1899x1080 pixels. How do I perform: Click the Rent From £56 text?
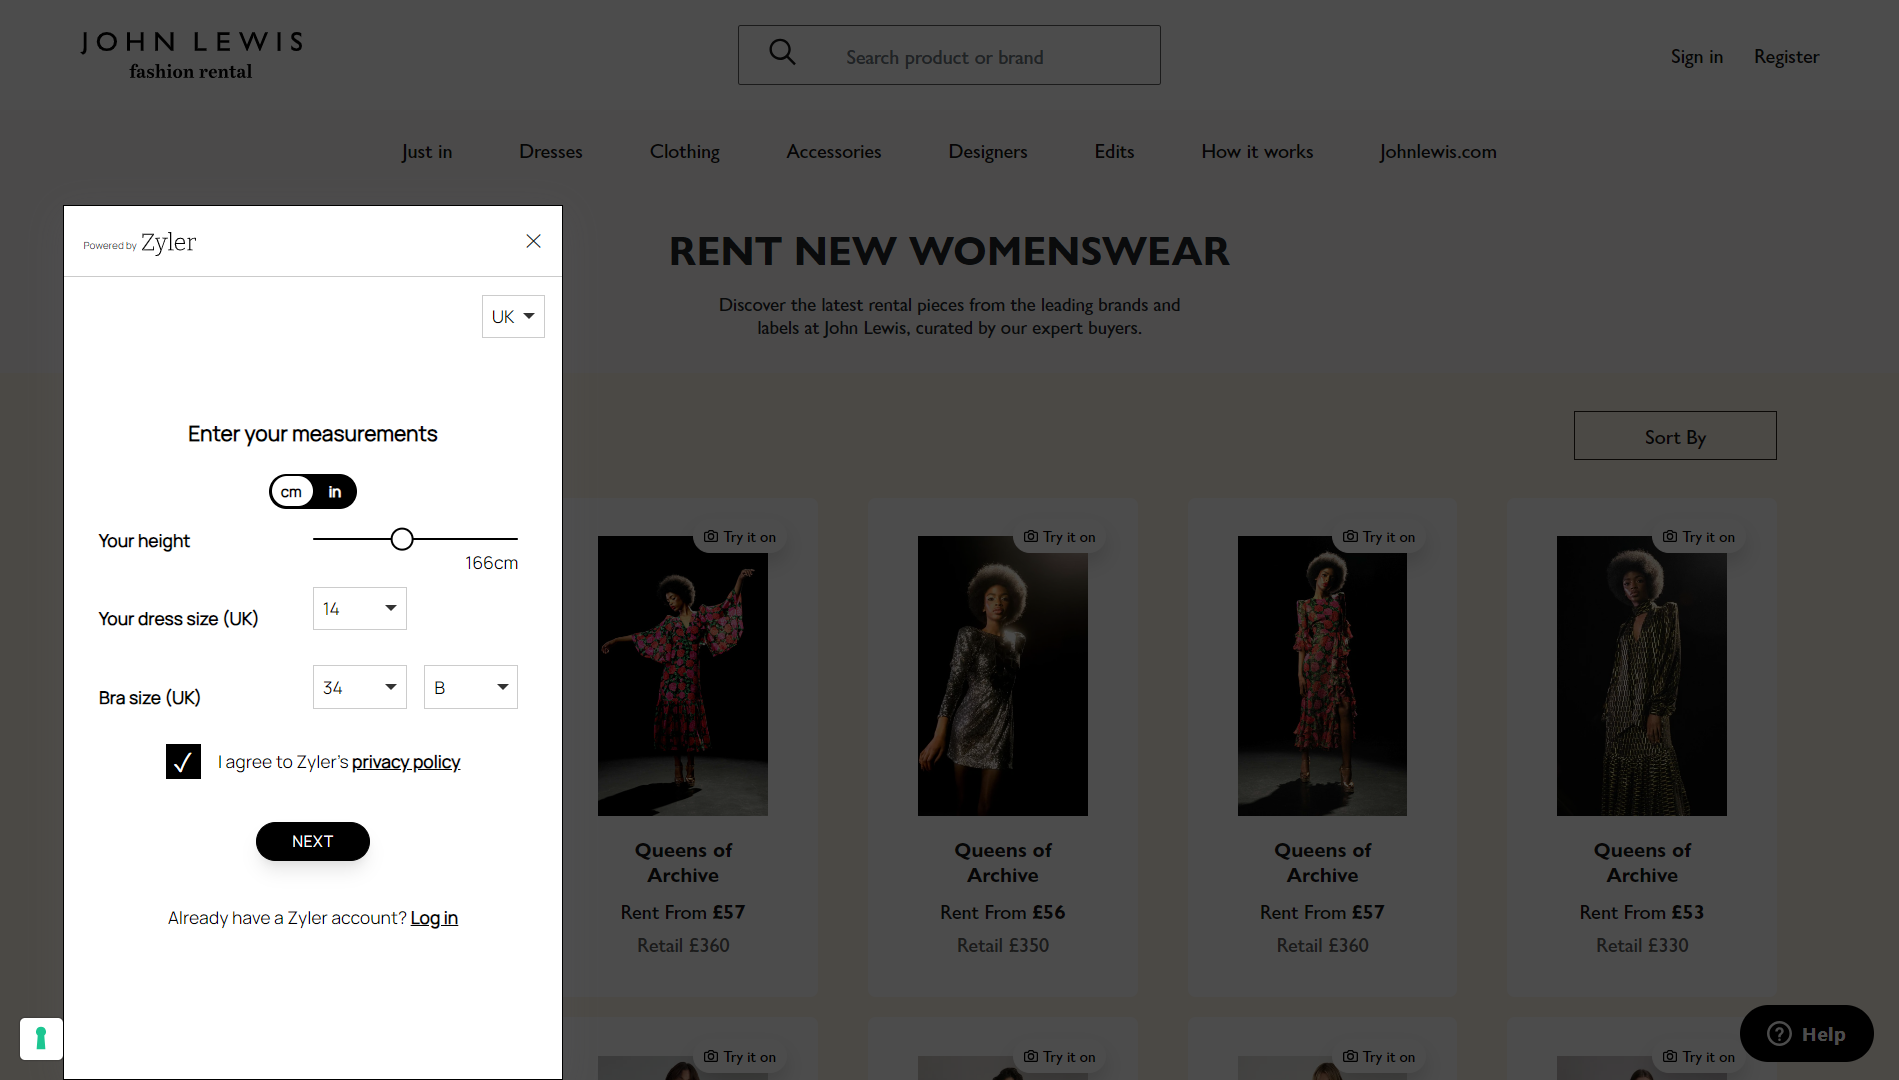point(1003,913)
